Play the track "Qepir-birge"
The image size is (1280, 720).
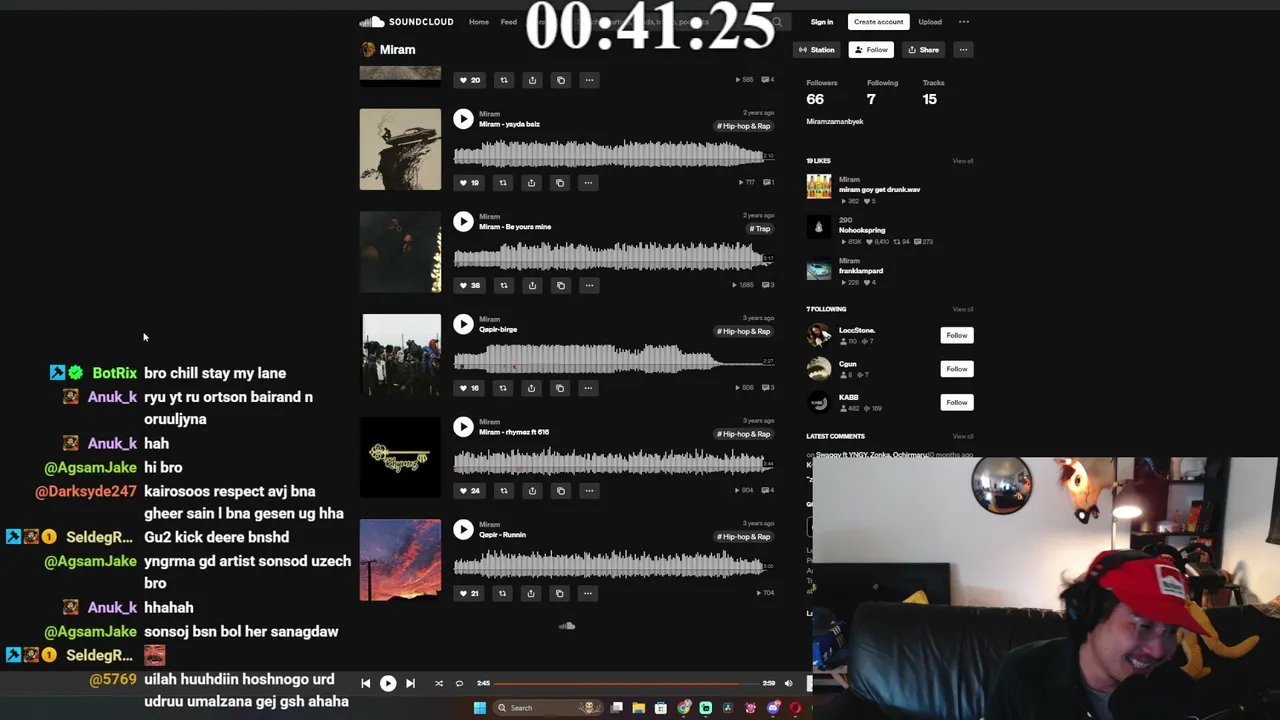tap(463, 324)
